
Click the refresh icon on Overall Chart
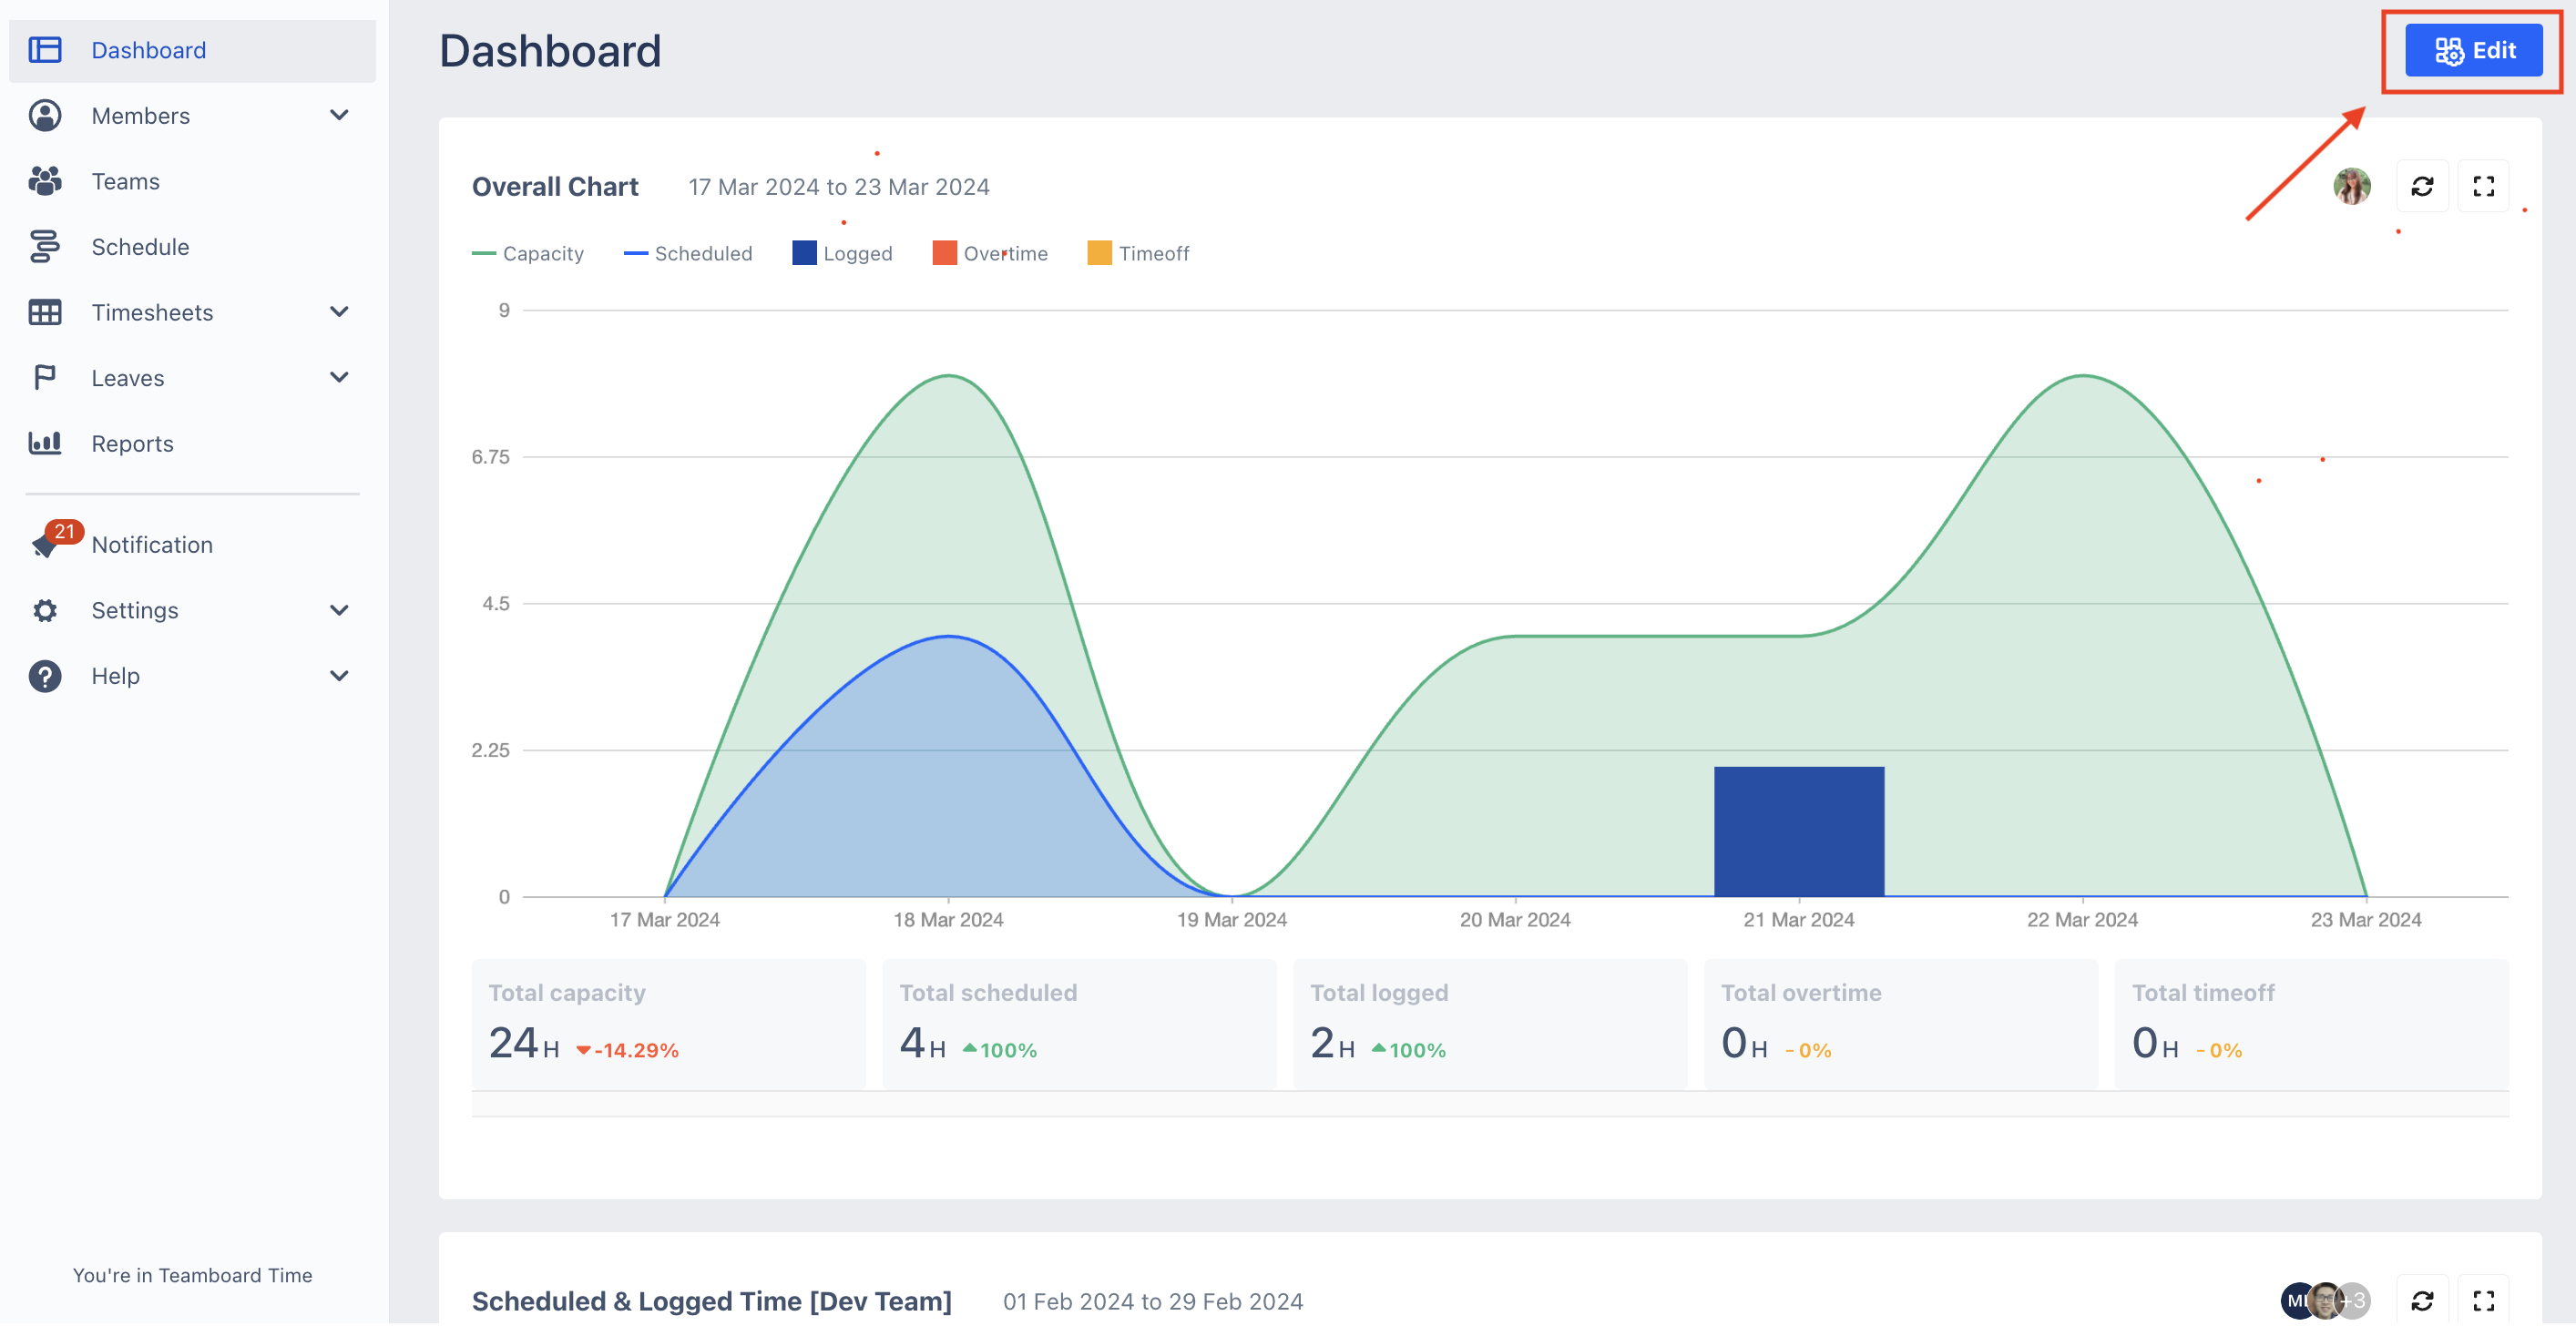click(2421, 186)
